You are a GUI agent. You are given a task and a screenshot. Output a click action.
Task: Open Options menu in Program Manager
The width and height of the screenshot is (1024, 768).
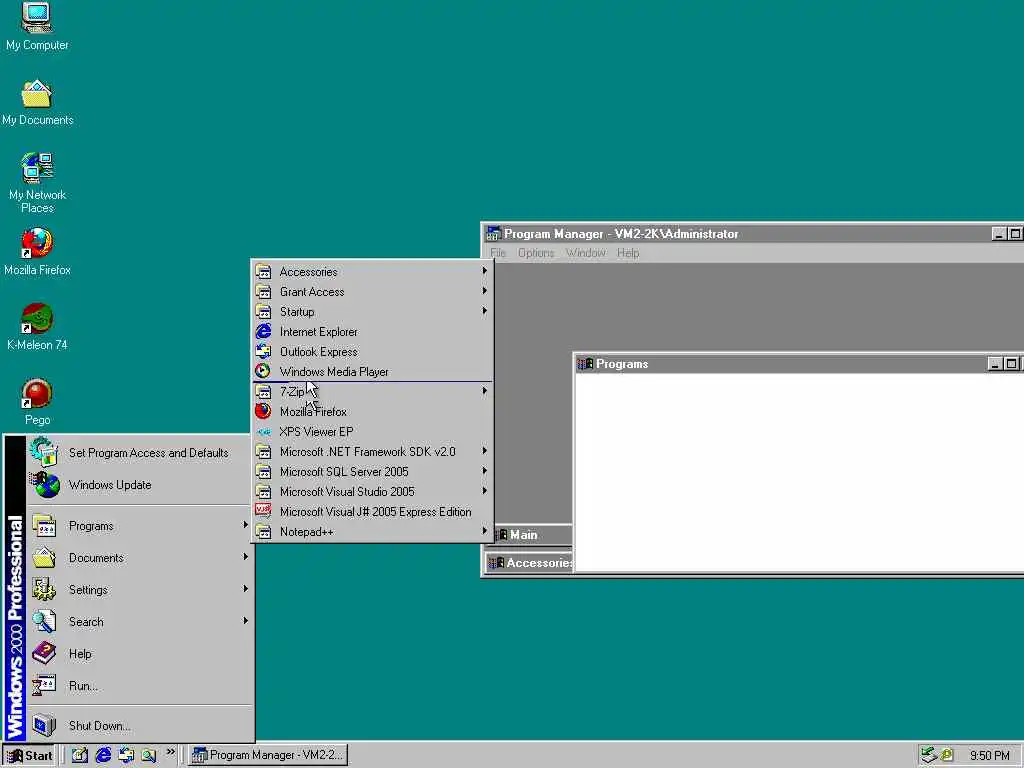(x=536, y=253)
